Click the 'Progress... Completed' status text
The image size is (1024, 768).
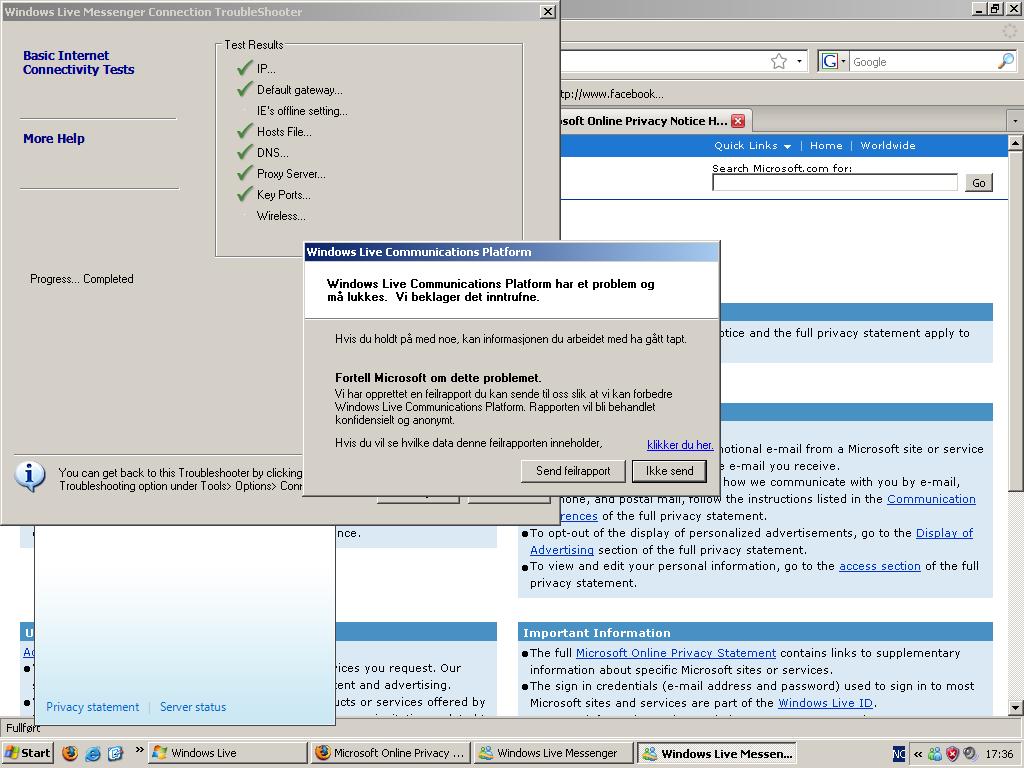pyautogui.click(x=82, y=279)
